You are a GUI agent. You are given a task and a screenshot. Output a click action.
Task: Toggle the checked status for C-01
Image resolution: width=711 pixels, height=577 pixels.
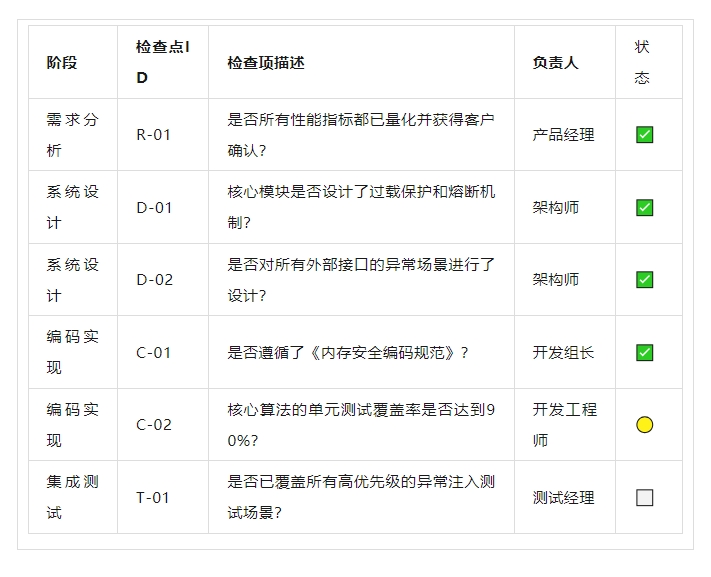[645, 353]
